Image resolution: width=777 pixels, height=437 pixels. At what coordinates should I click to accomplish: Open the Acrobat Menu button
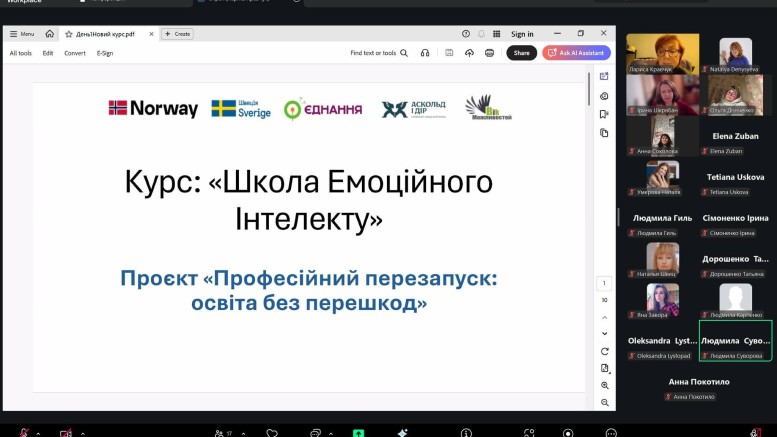tap(22, 34)
